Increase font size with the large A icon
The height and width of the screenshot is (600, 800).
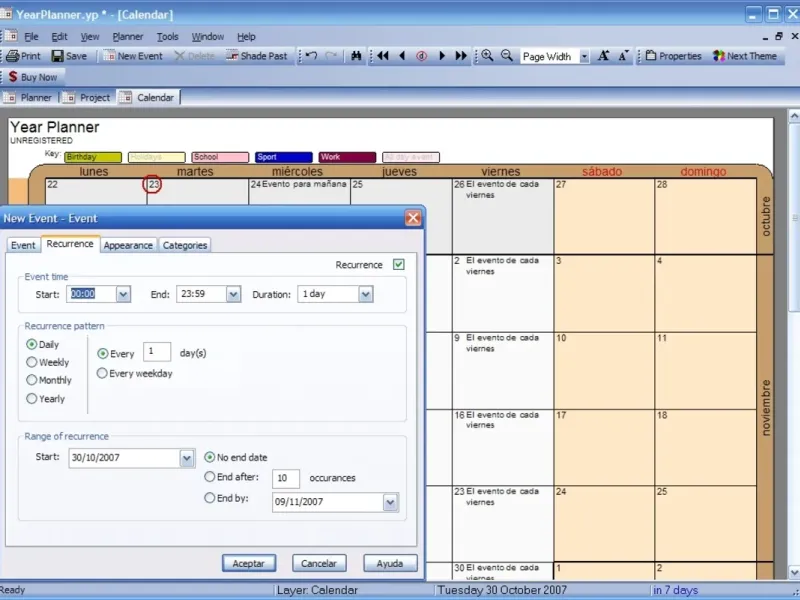(x=603, y=56)
